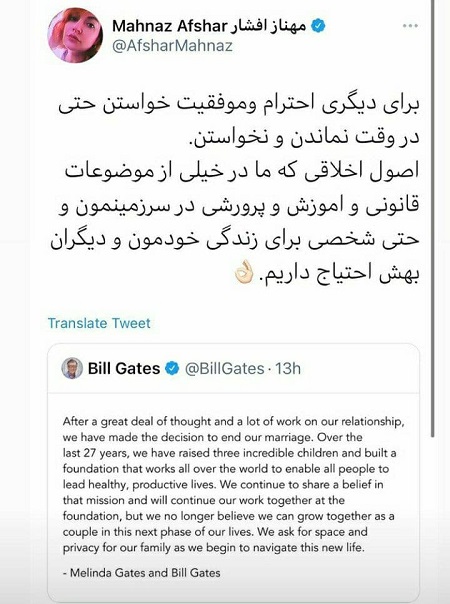Image resolution: width=450 pixels, height=604 pixels.
Task: Click the Melinda Gates and Bill Gates signature
Action: (x=141, y=573)
